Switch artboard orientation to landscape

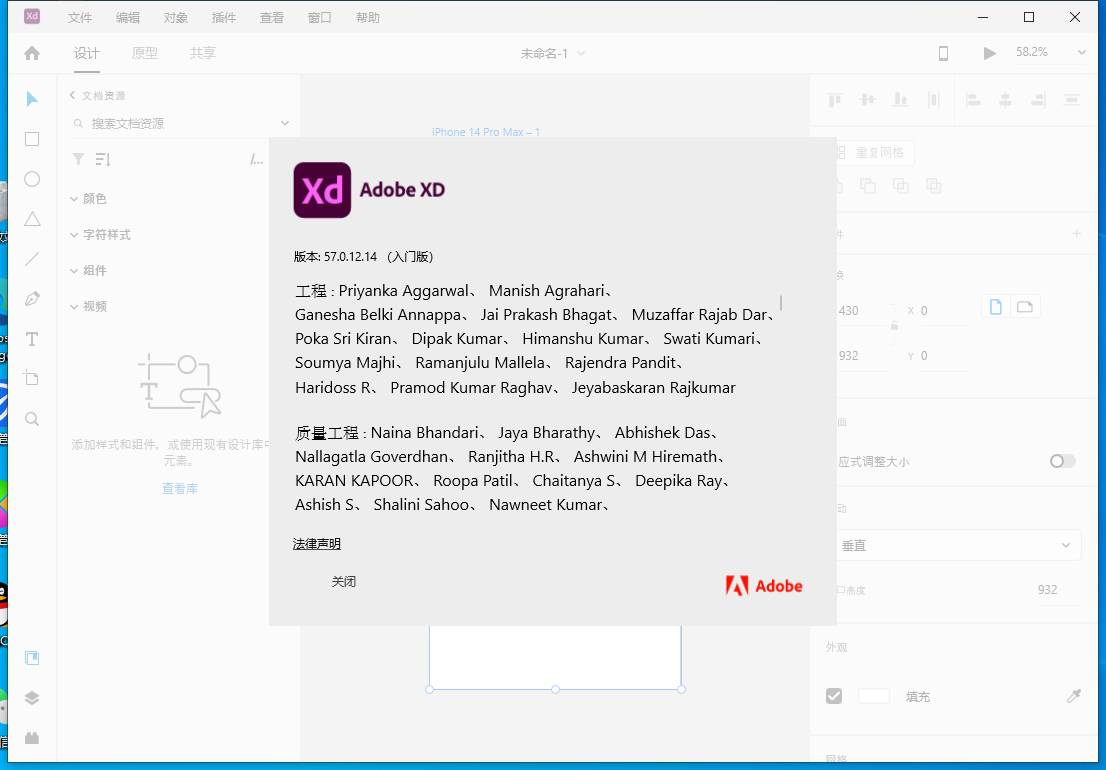[x=1025, y=307]
